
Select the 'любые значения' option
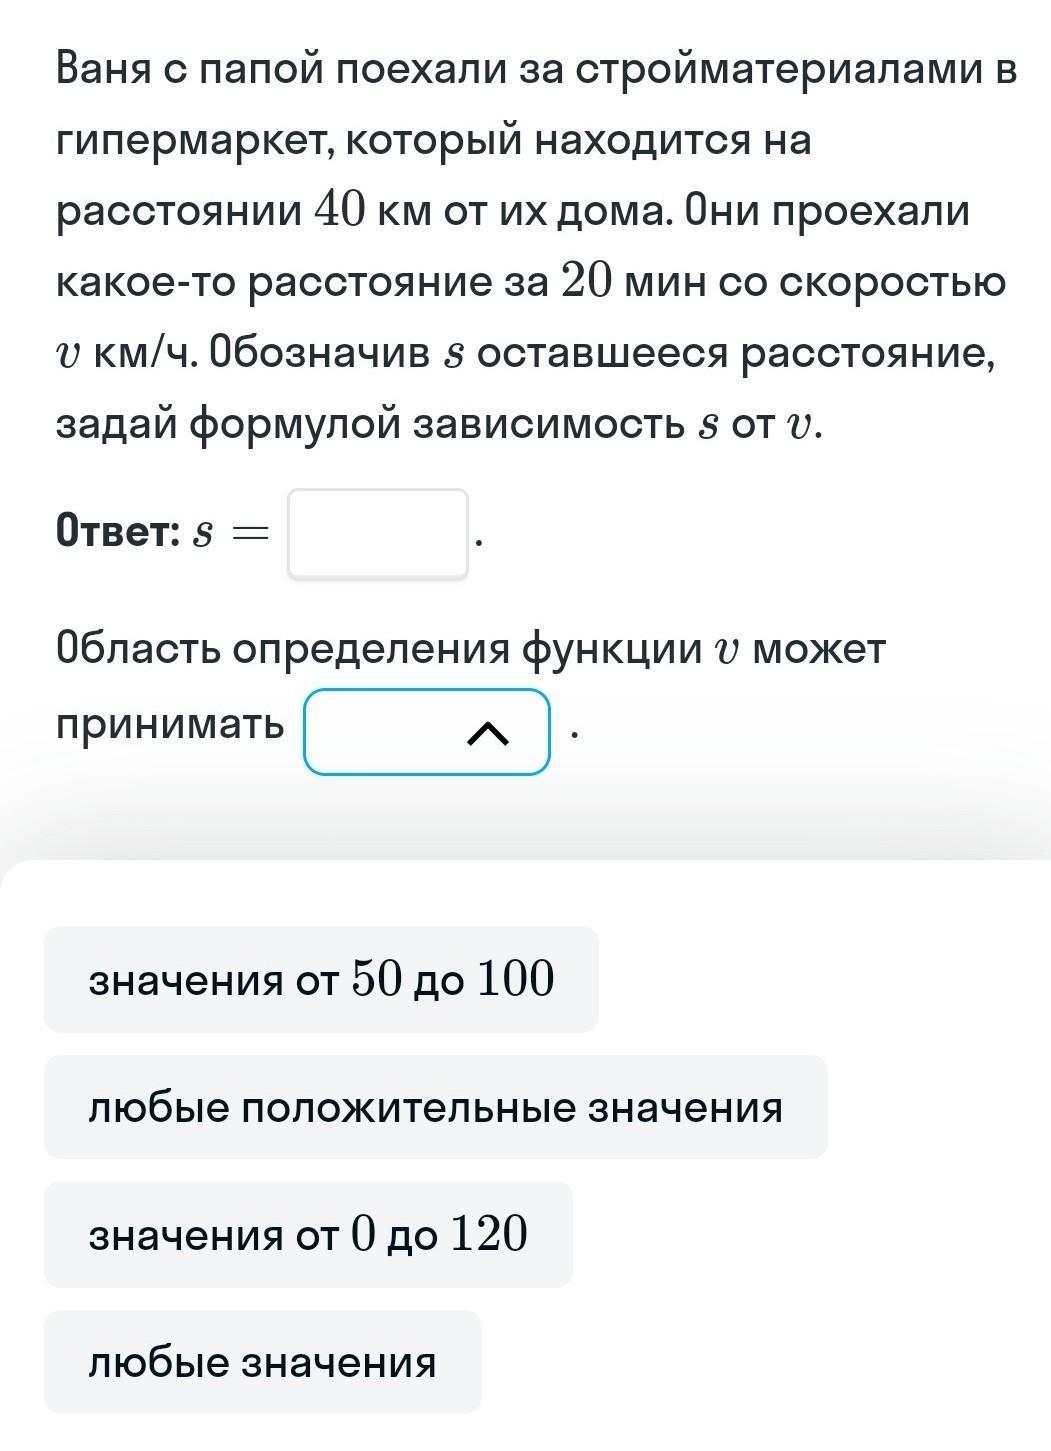click(x=263, y=1362)
